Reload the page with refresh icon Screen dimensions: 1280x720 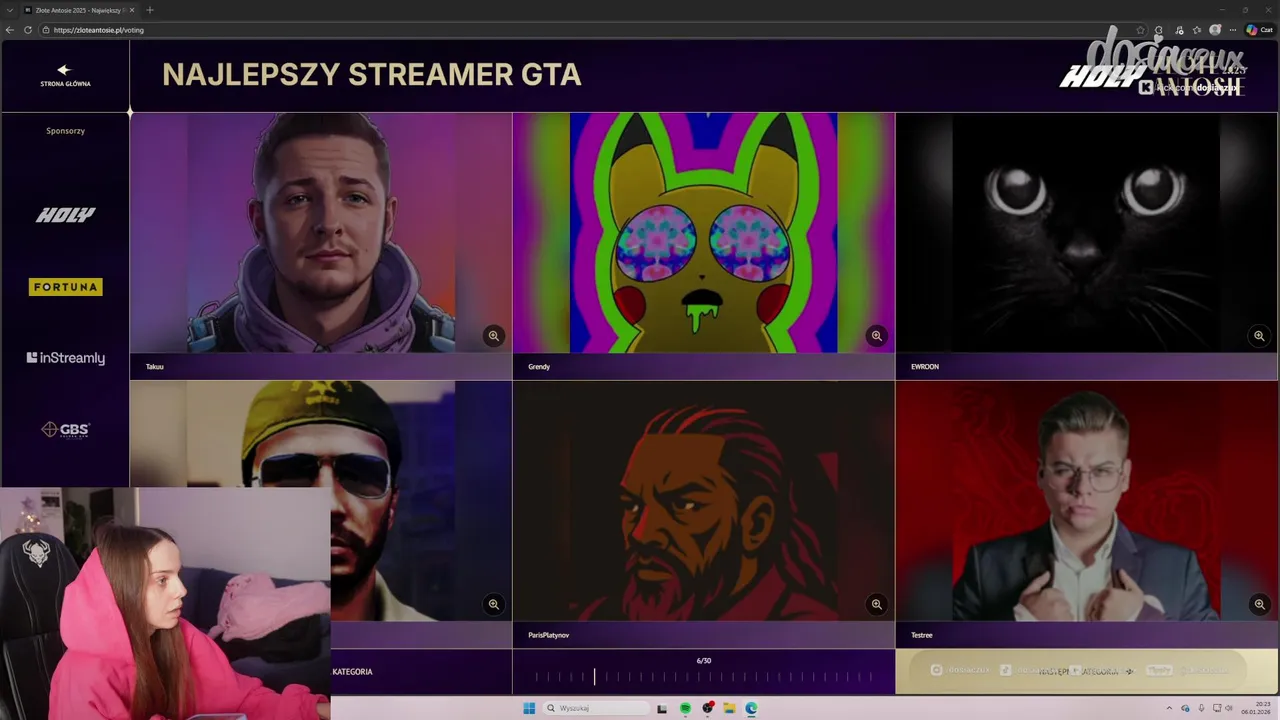coord(28,30)
